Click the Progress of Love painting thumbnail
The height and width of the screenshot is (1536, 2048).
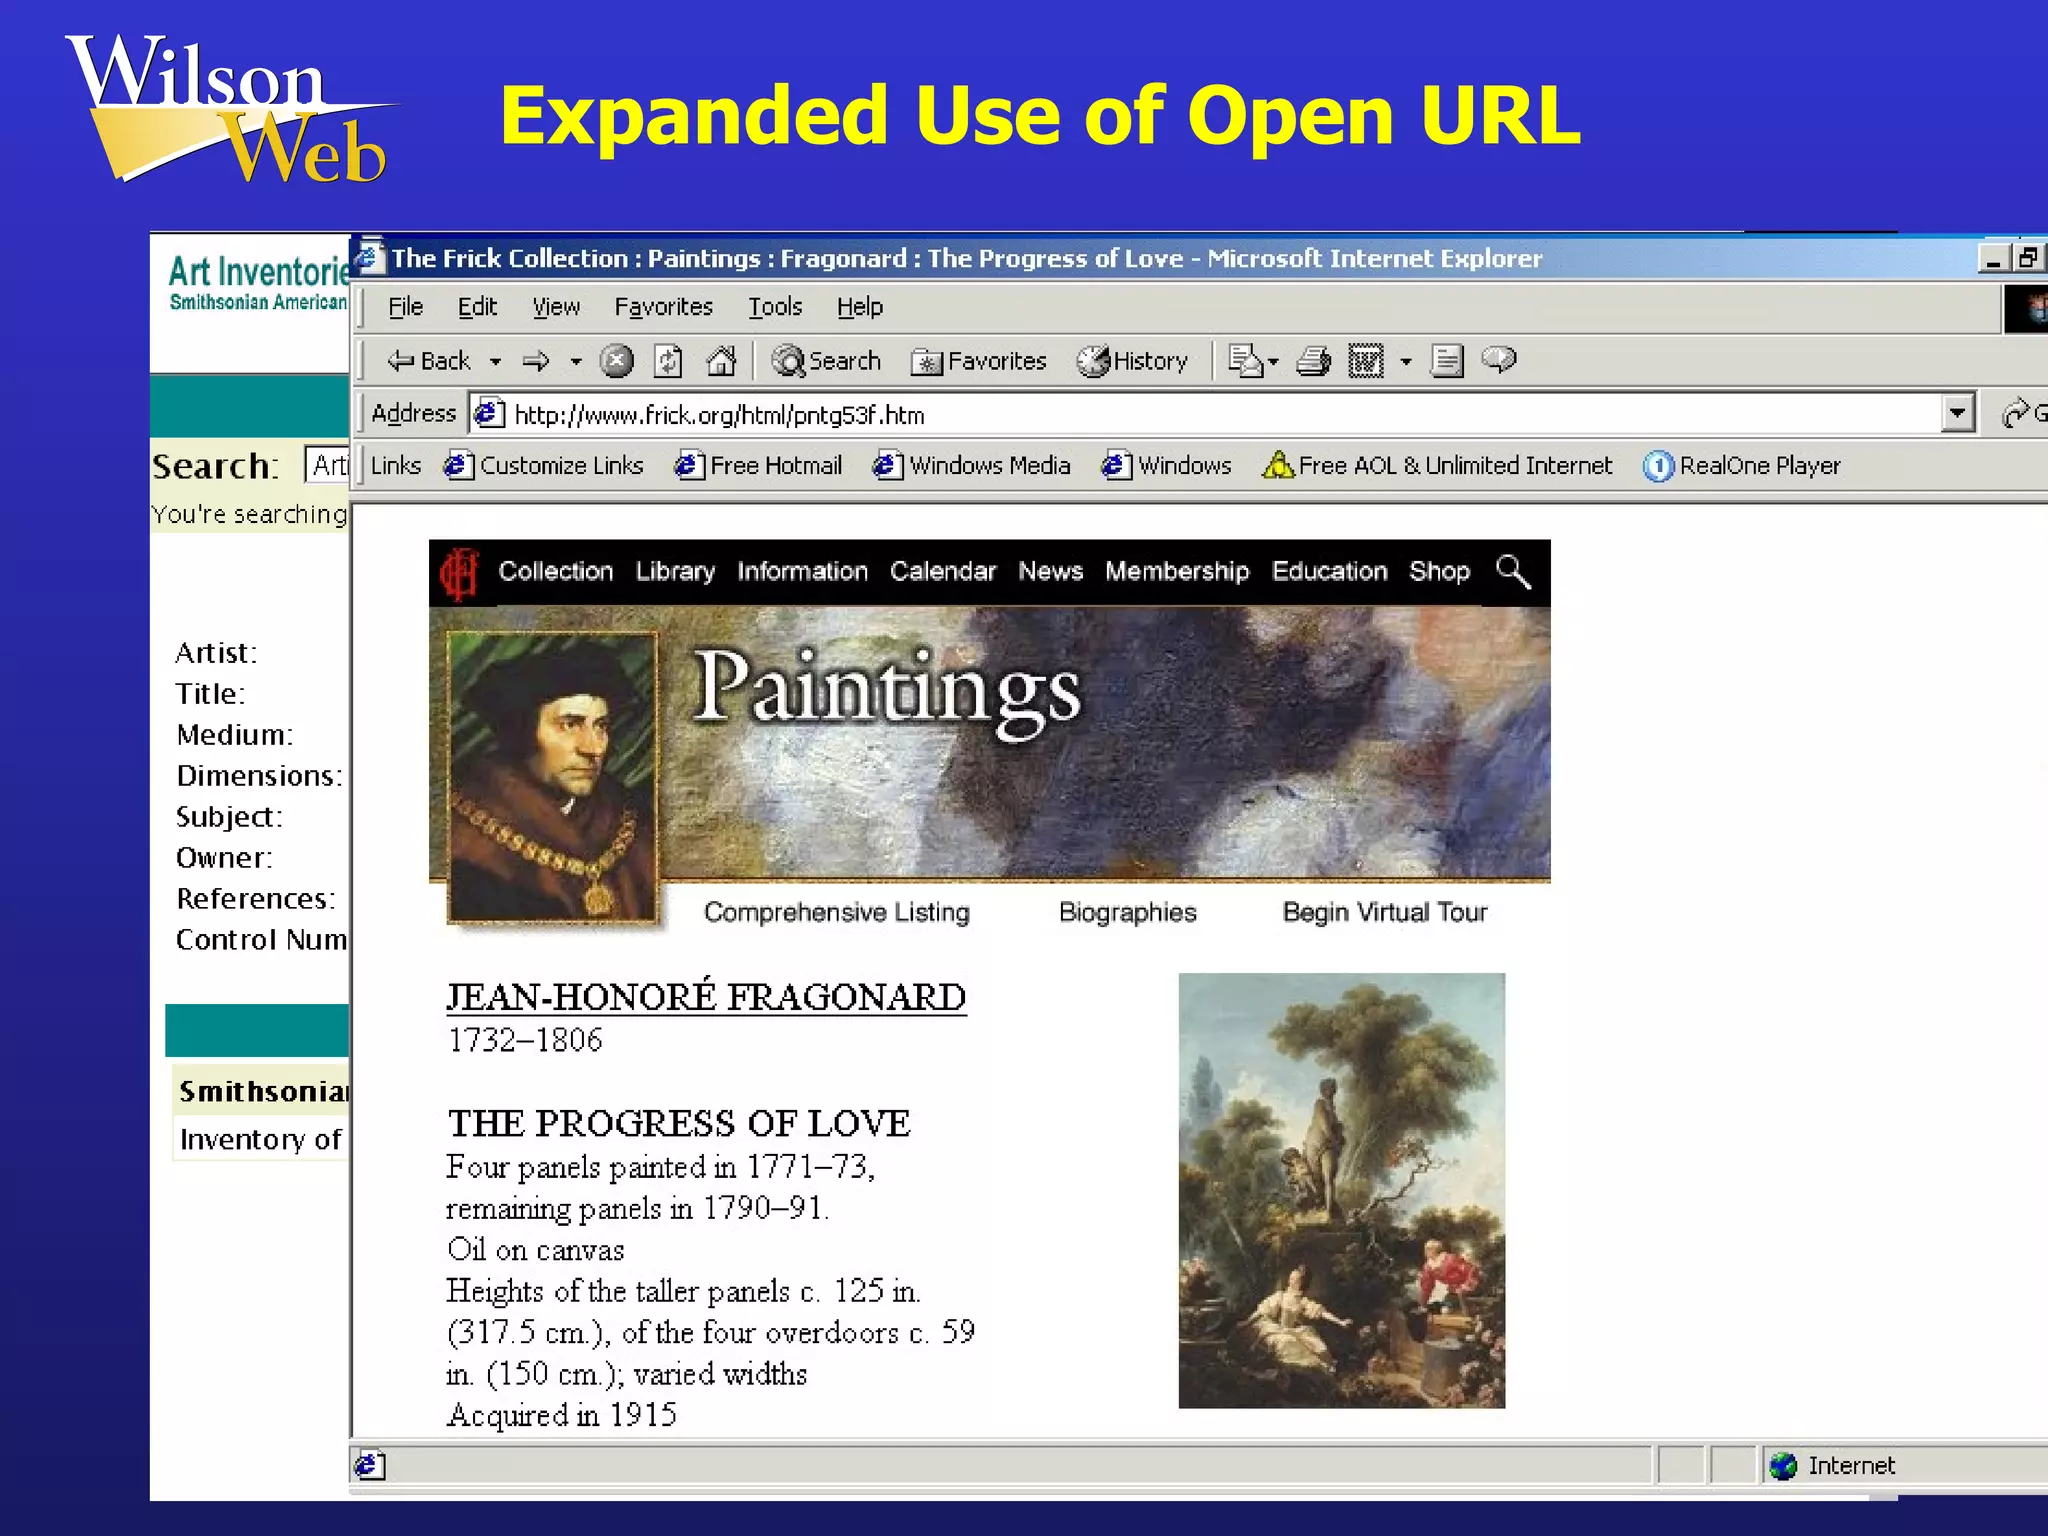pyautogui.click(x=1341, y=1190)
